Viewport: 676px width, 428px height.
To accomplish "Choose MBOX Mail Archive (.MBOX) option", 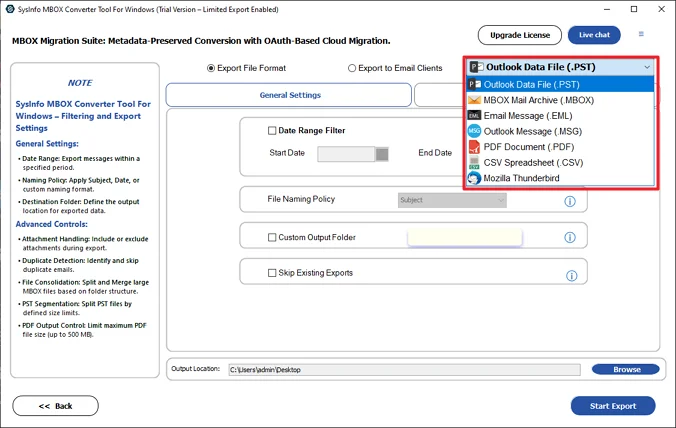I will point(560,100).
